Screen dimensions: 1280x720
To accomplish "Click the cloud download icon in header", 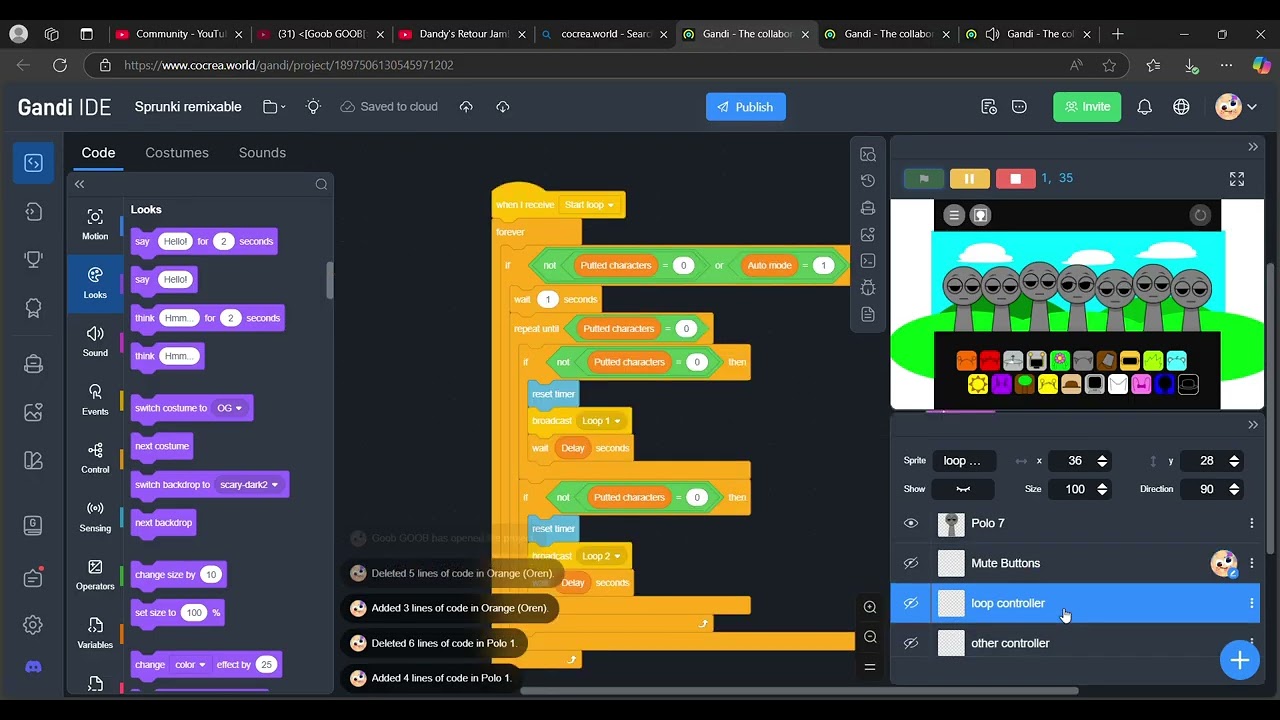I will click(503, 107).
